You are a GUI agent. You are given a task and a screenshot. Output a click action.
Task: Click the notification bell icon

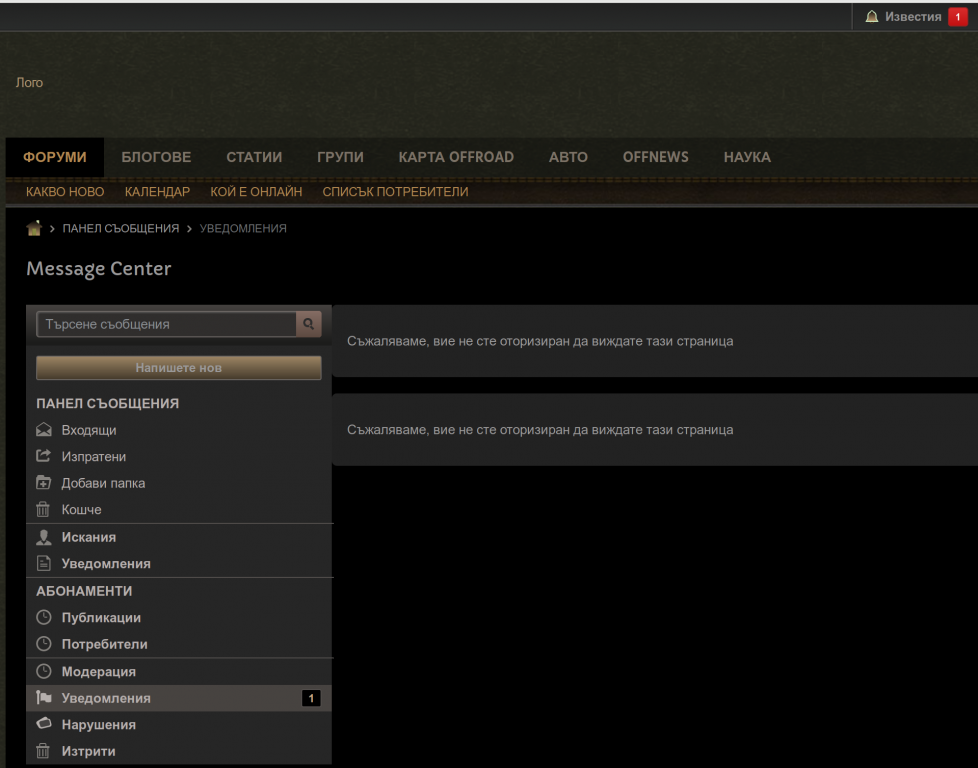[x=871, y=17]
